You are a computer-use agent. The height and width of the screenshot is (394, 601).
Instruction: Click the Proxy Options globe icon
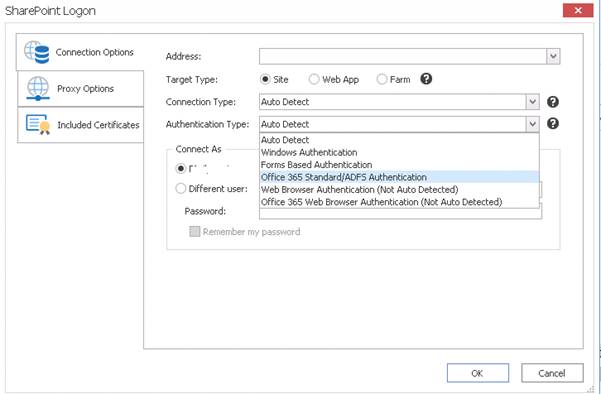(38, 89)
